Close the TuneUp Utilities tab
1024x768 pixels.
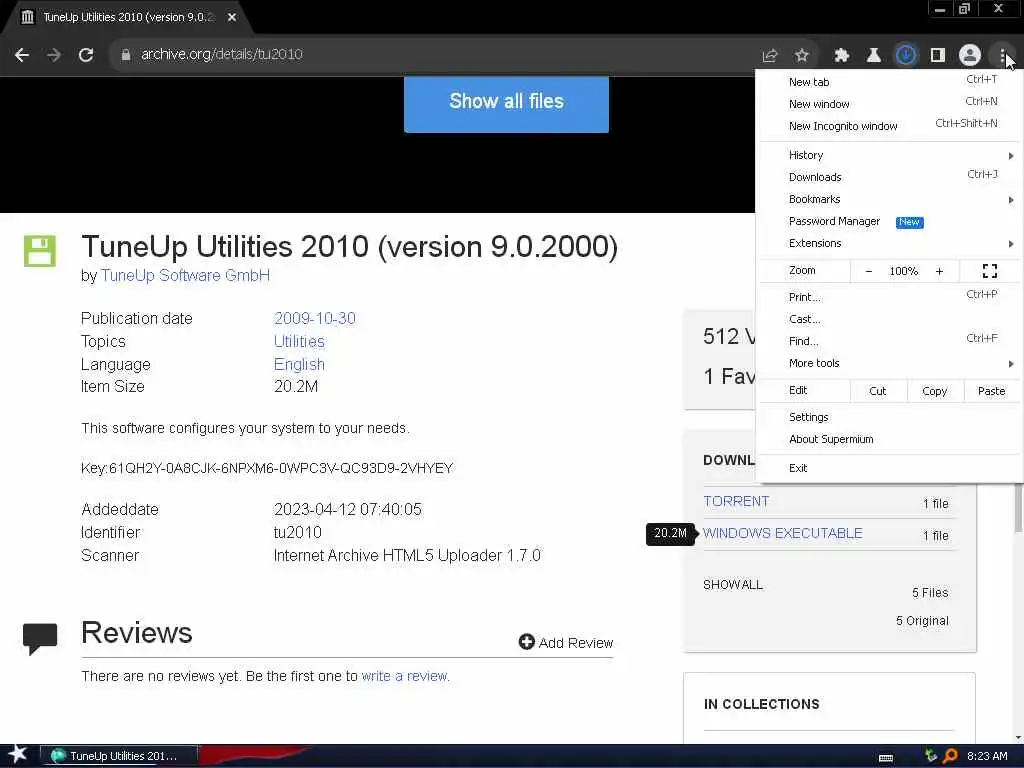pos(232,18)
